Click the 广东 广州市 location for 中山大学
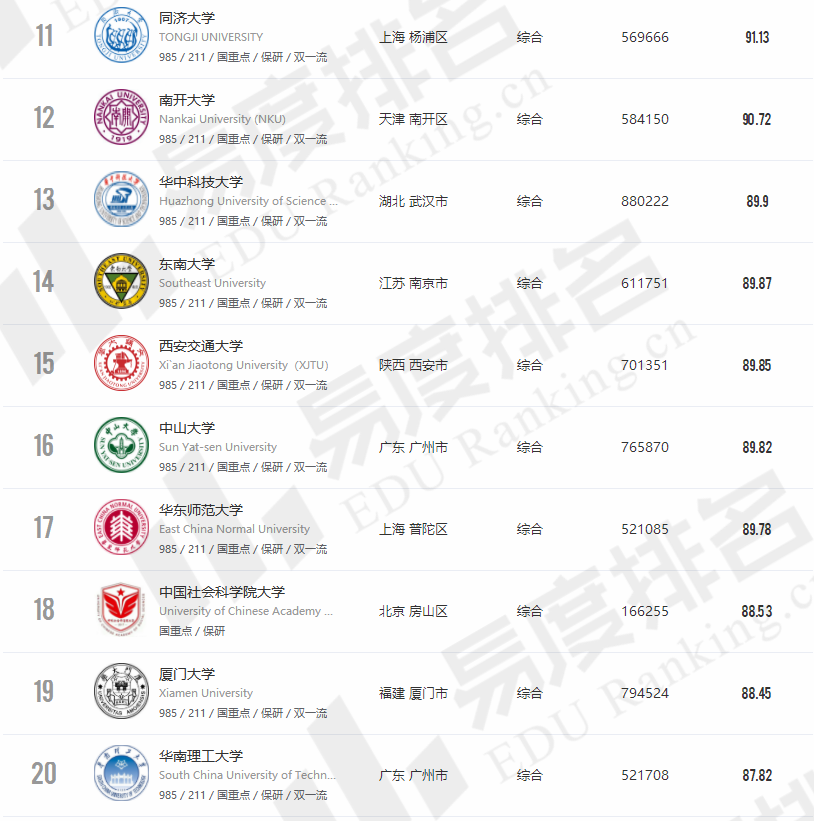The width and height of the screenshot is (814, 821). click(x=413, y=447)
